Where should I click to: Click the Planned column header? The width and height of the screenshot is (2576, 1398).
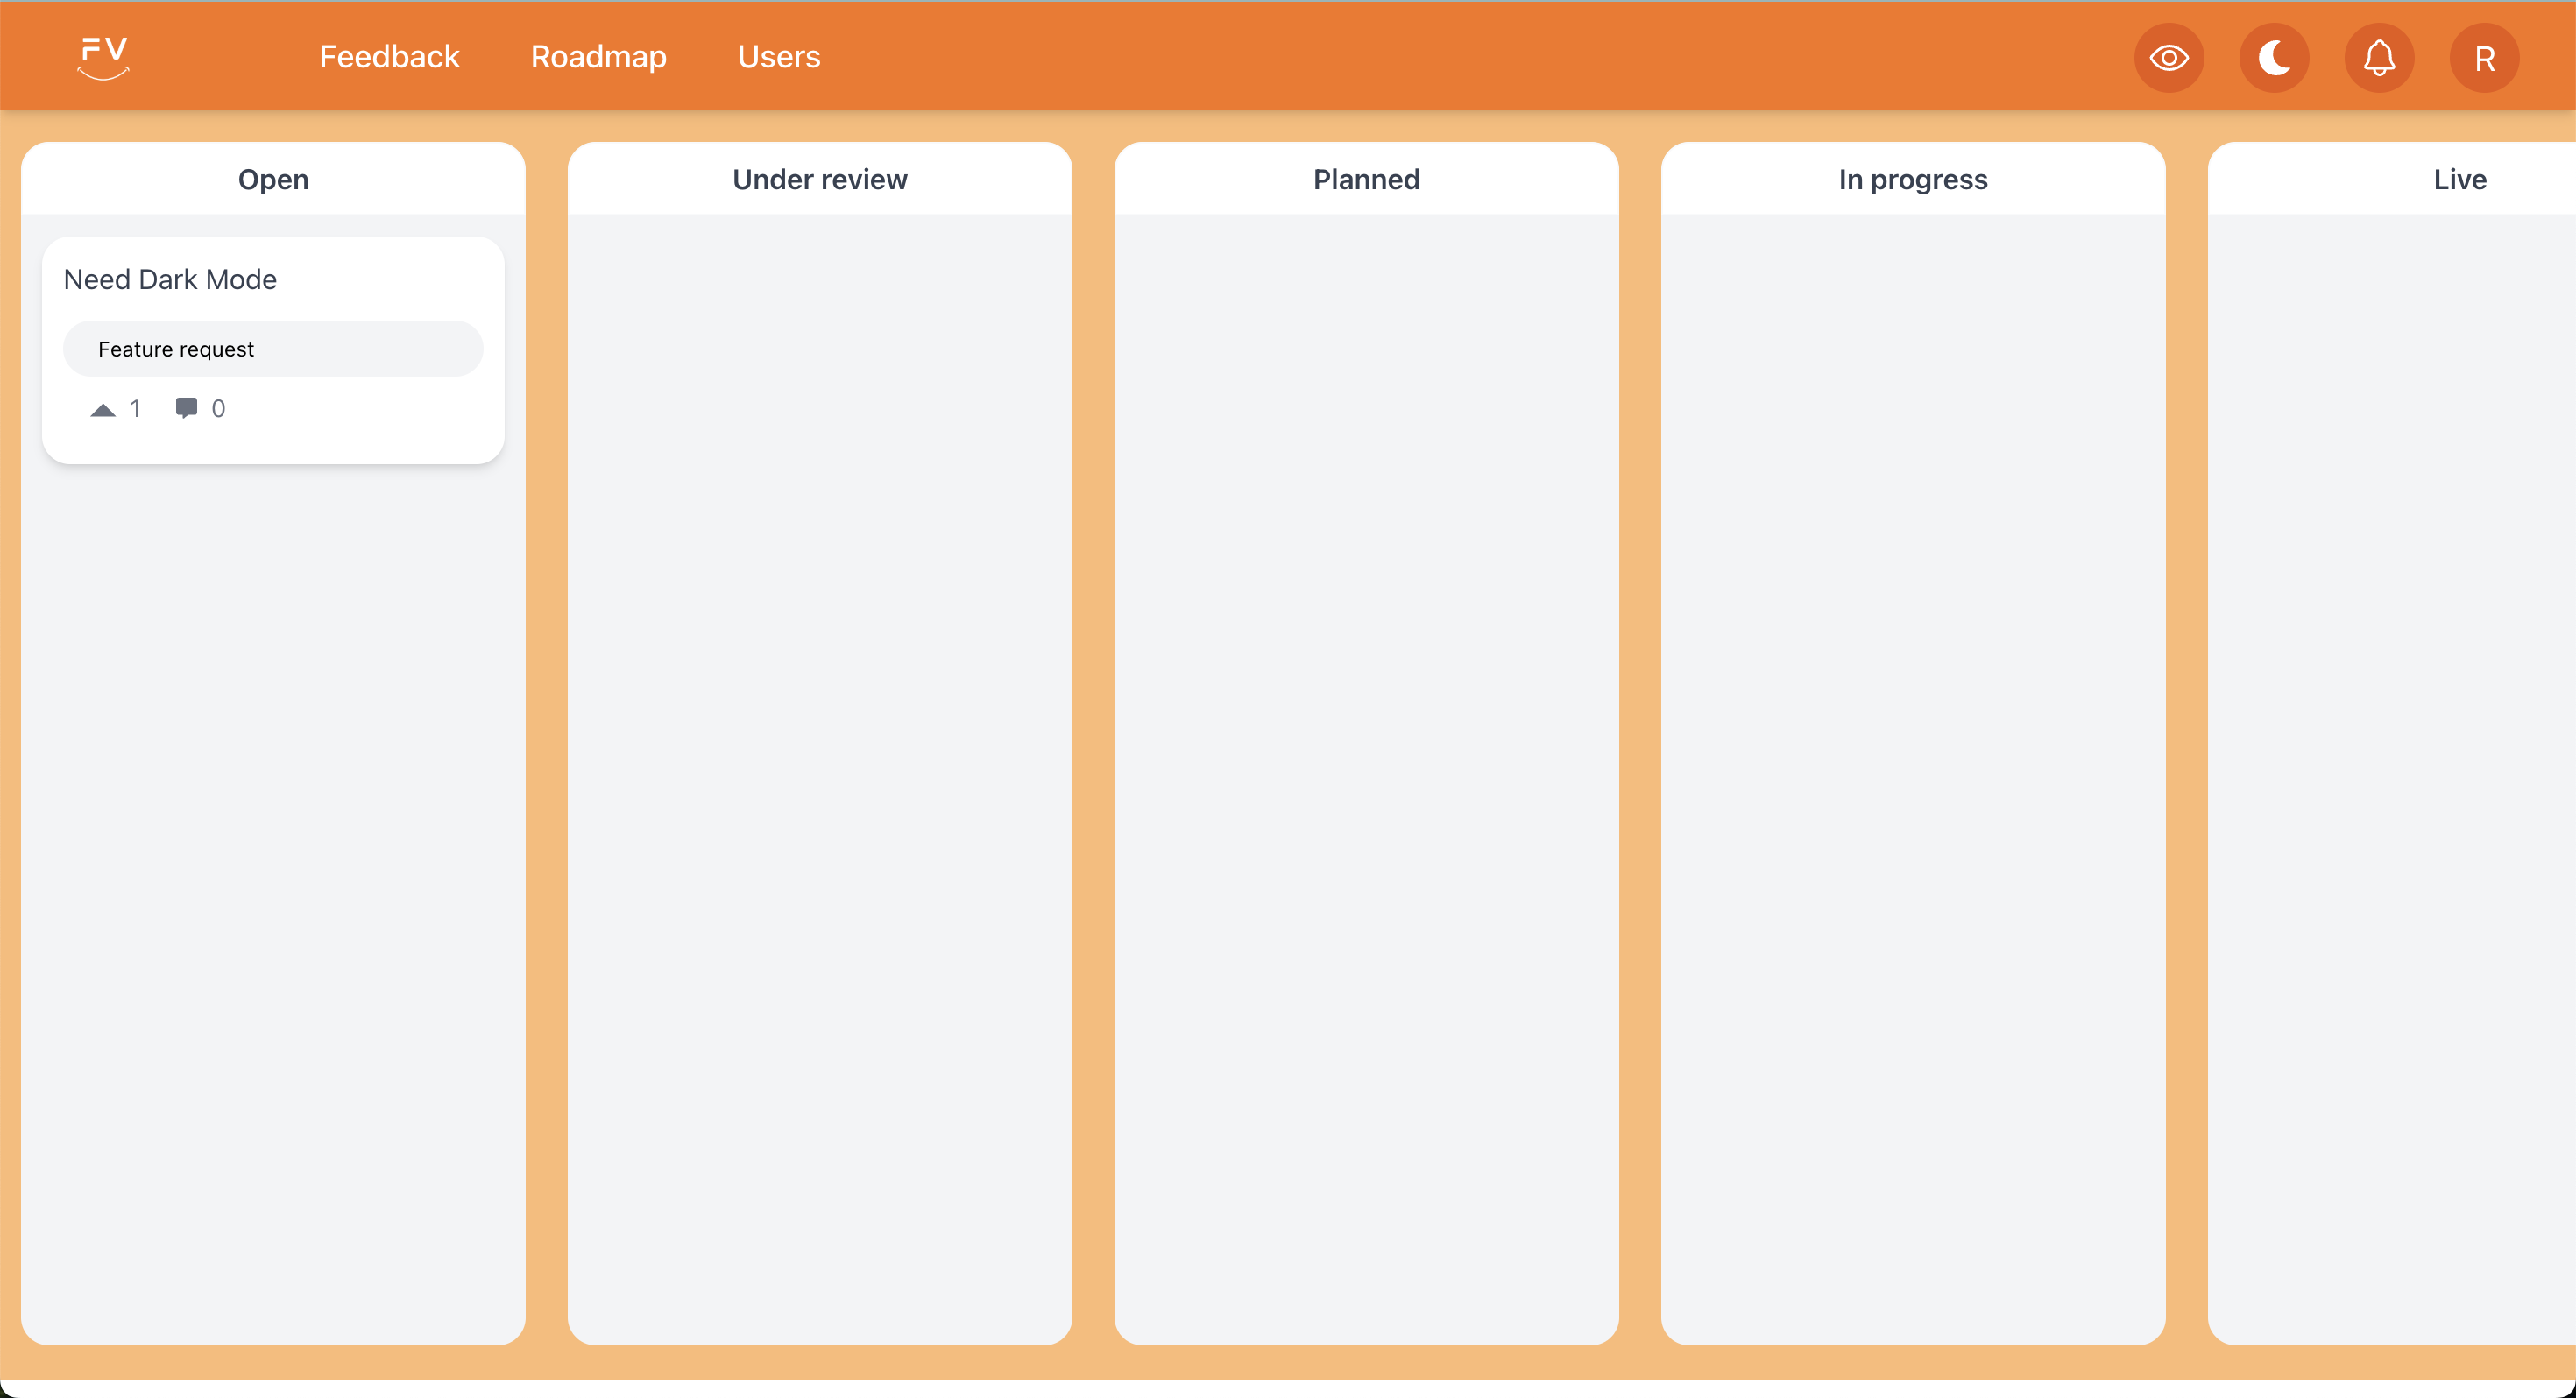point(1366,179)
